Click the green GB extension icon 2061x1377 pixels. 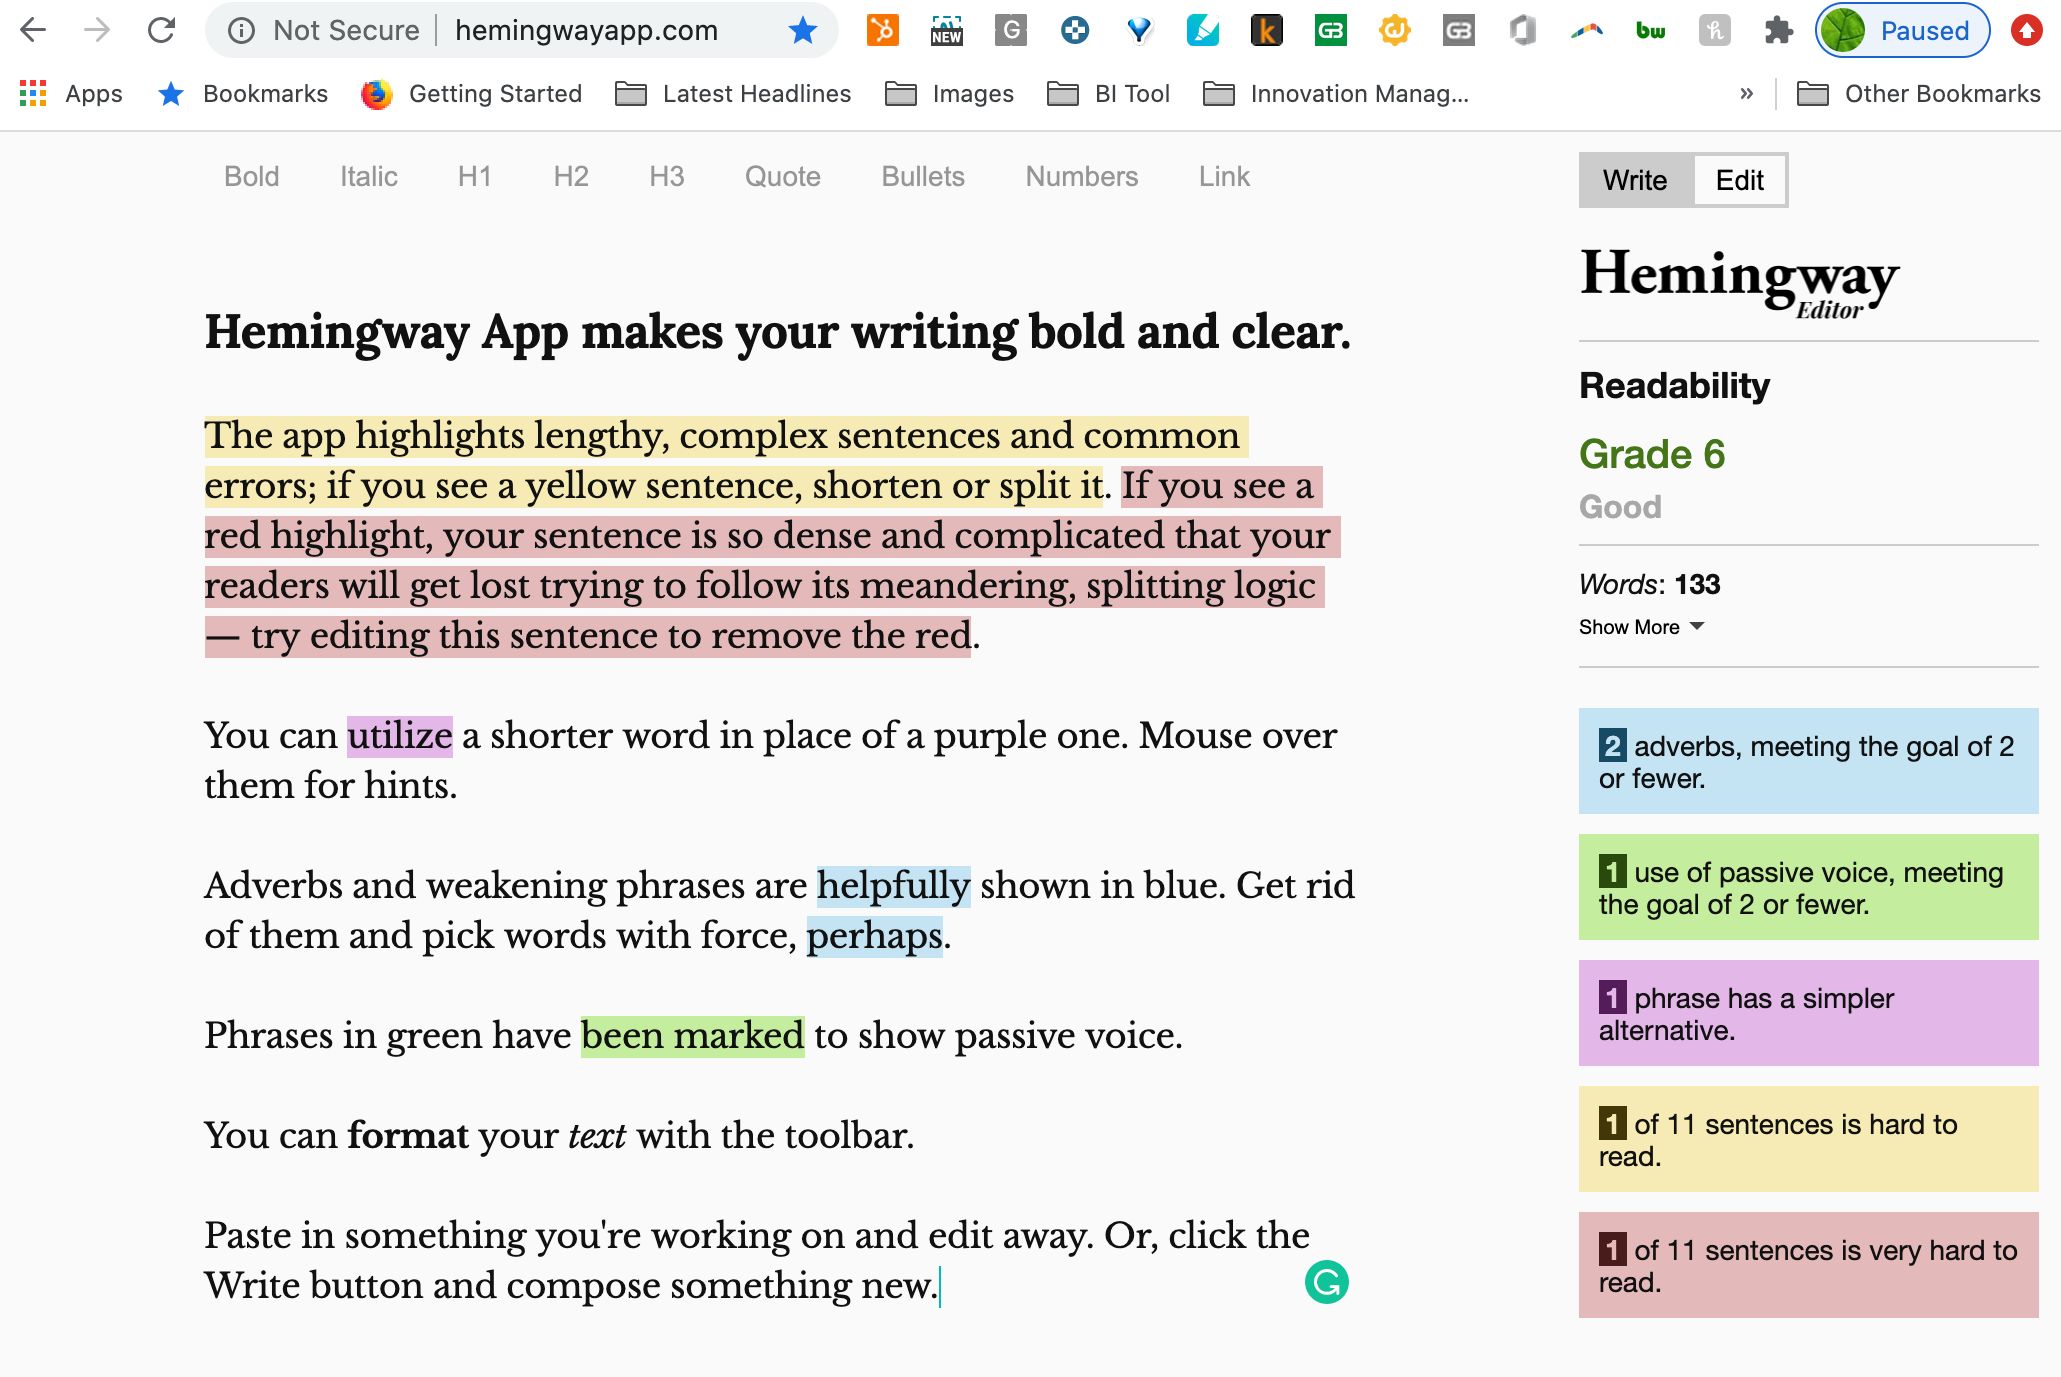tap(1331, 31)
